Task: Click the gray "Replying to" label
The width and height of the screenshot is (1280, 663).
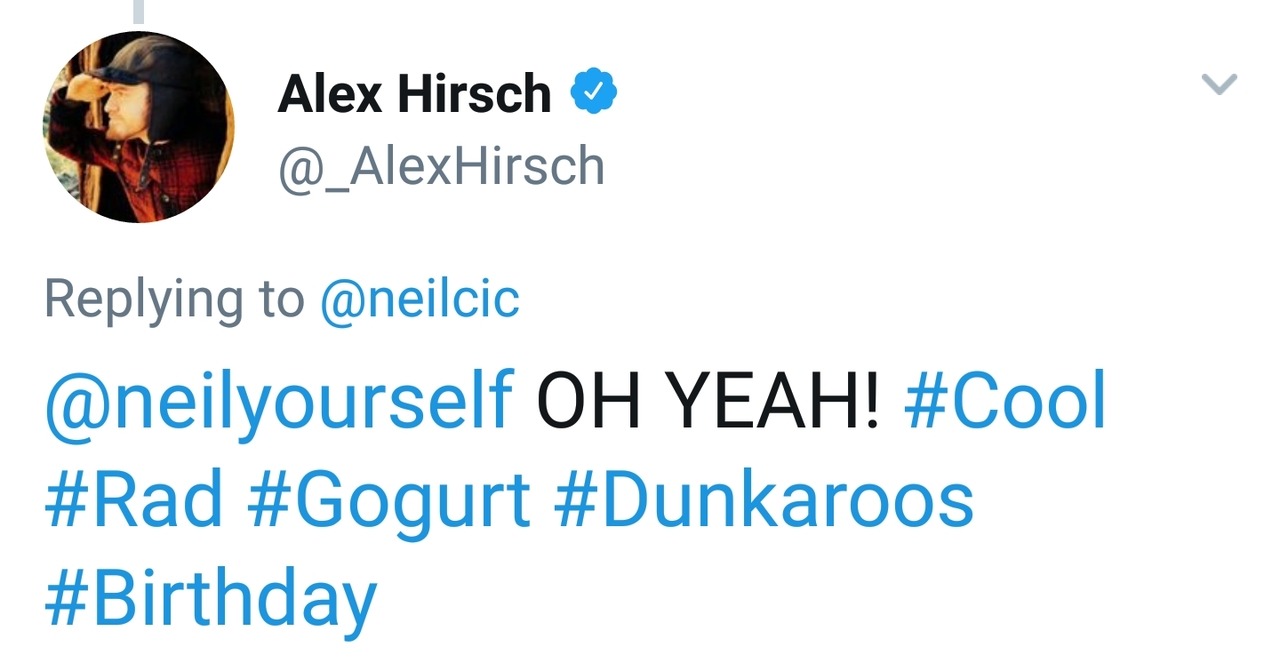Action: click(x=174, y=300)
